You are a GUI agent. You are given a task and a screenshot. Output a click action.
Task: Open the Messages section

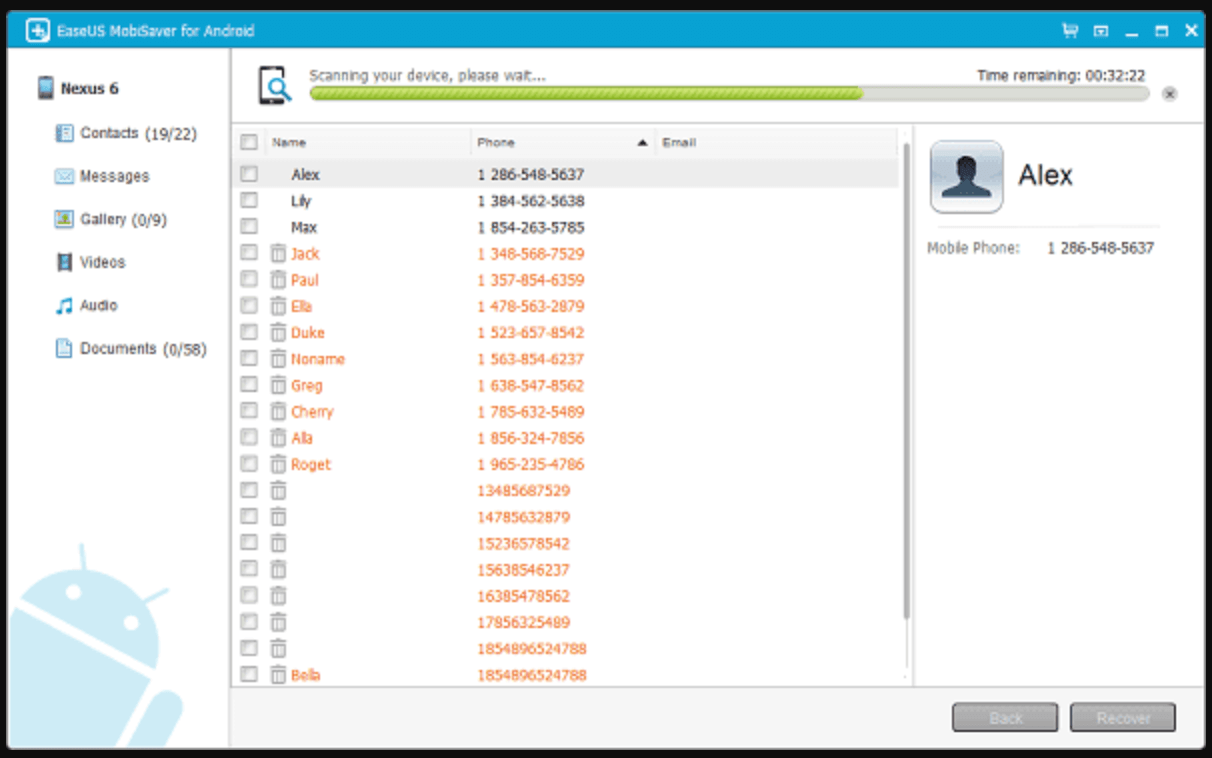pyautogui.click(x=113, y=175)
